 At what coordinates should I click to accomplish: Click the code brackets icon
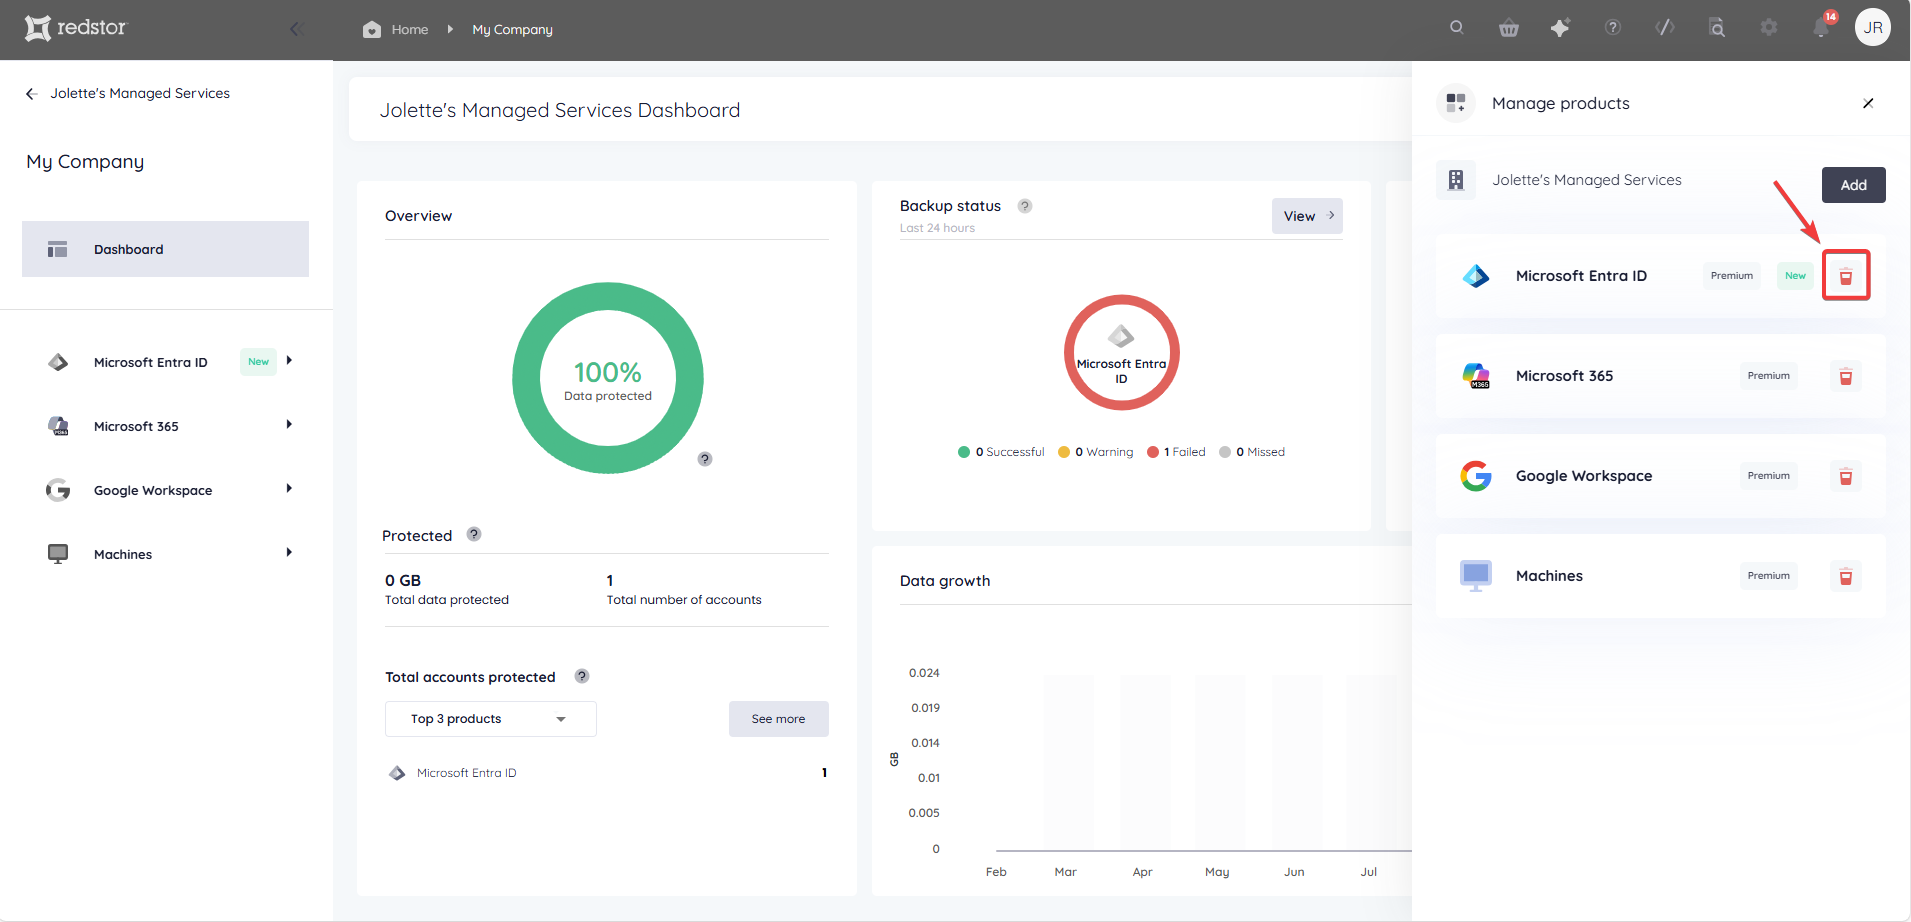[1665, 28]
